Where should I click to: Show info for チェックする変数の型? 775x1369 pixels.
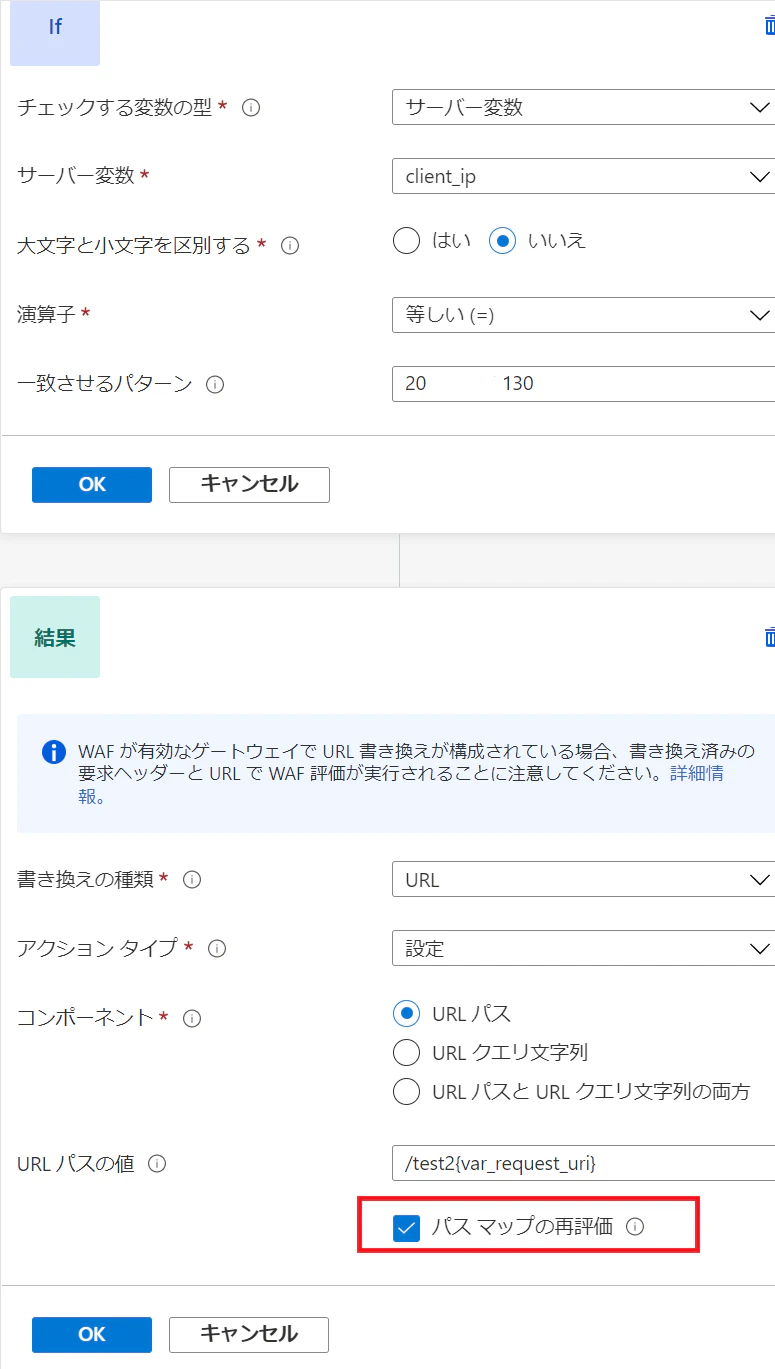pos(251,107)
